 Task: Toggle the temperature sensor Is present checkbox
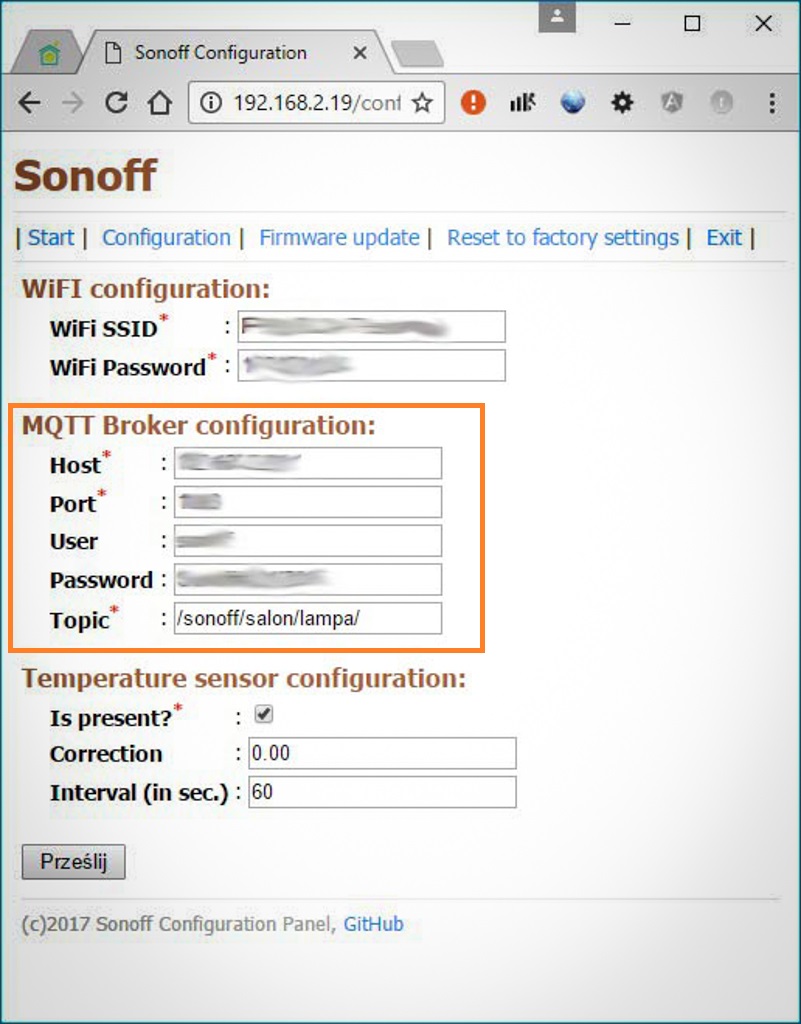[x=264, y=714]
